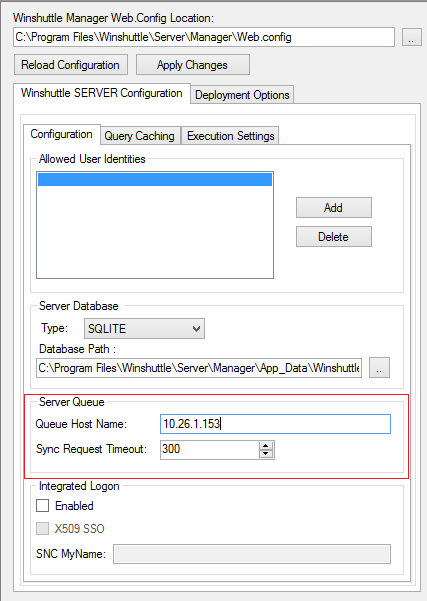Browse for Web.Config location with ellipsis button
427x601 pixels.
click(412, 37)
